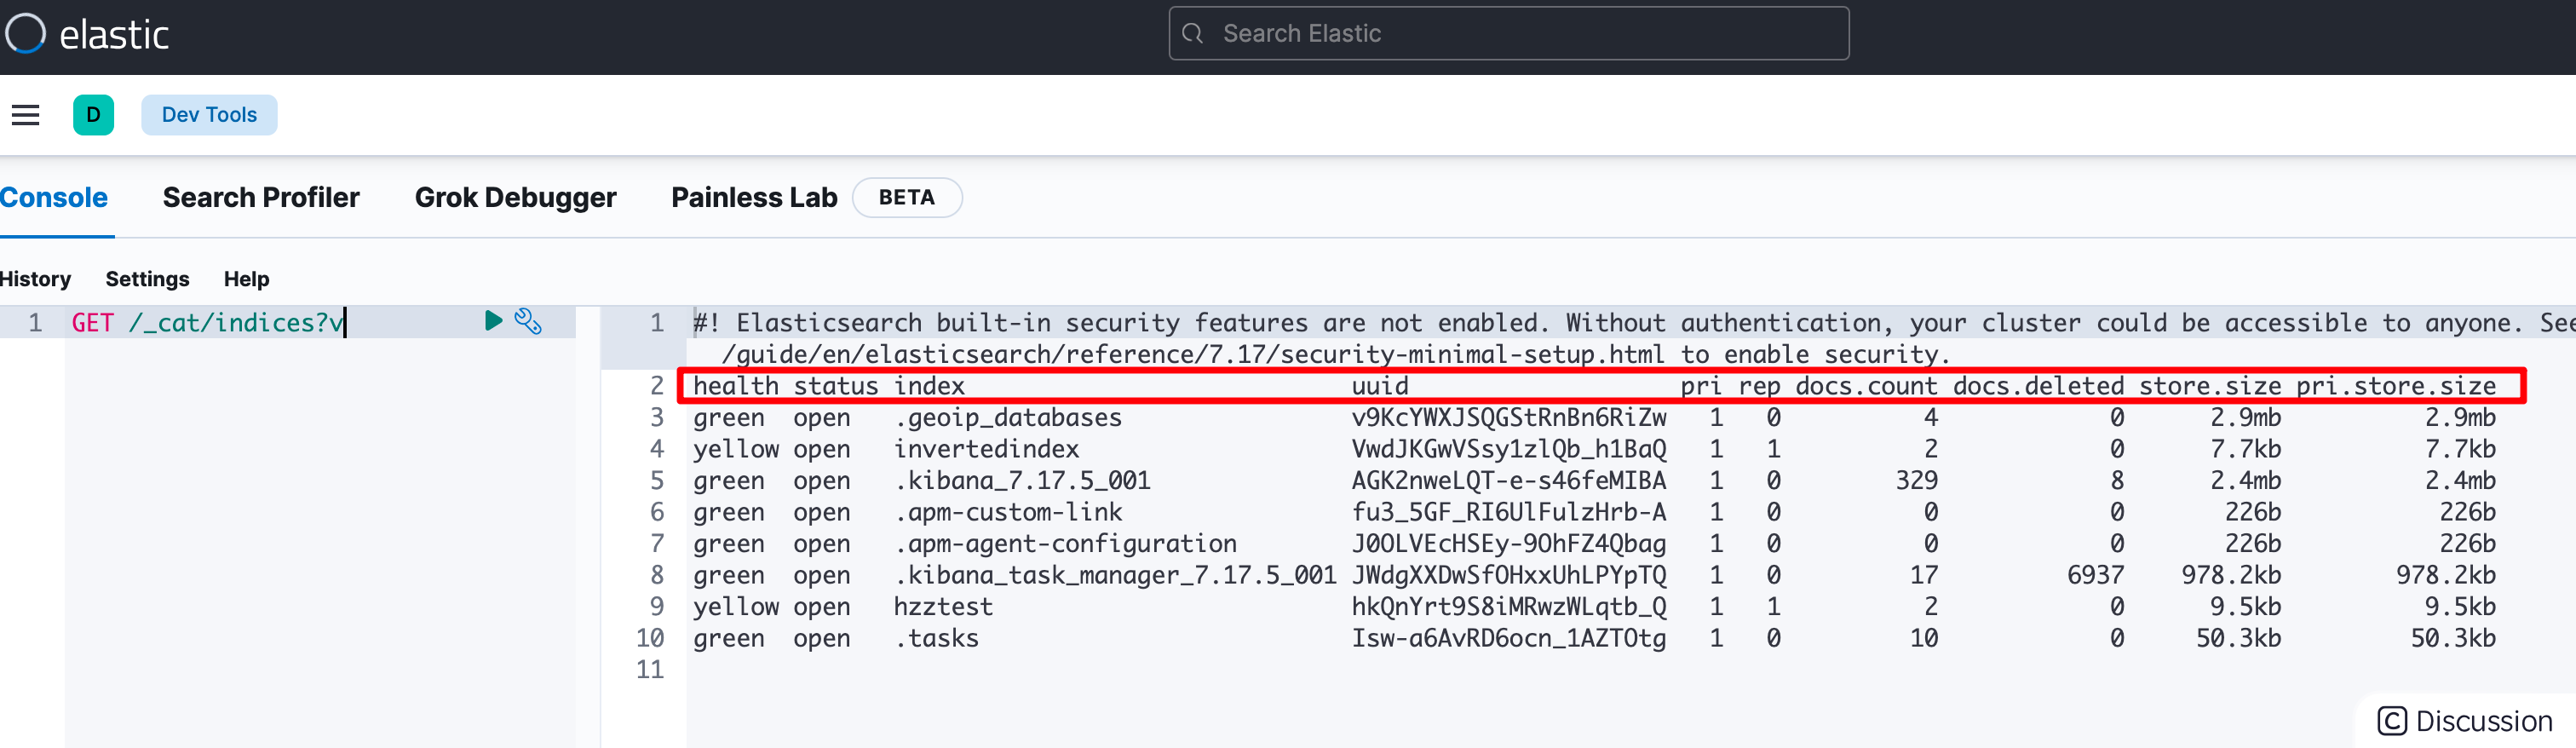
Task: Open the Discussion widget
Action: point(2465,721)
